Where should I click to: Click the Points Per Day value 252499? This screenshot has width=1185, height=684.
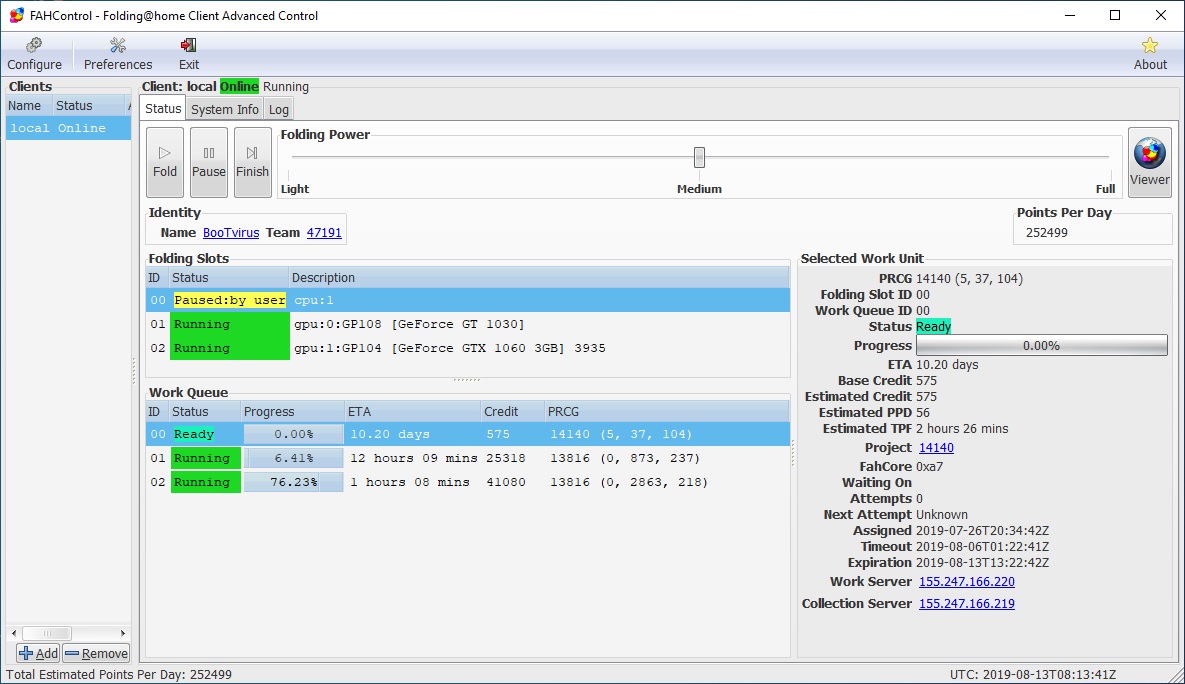pos(1047,233)
